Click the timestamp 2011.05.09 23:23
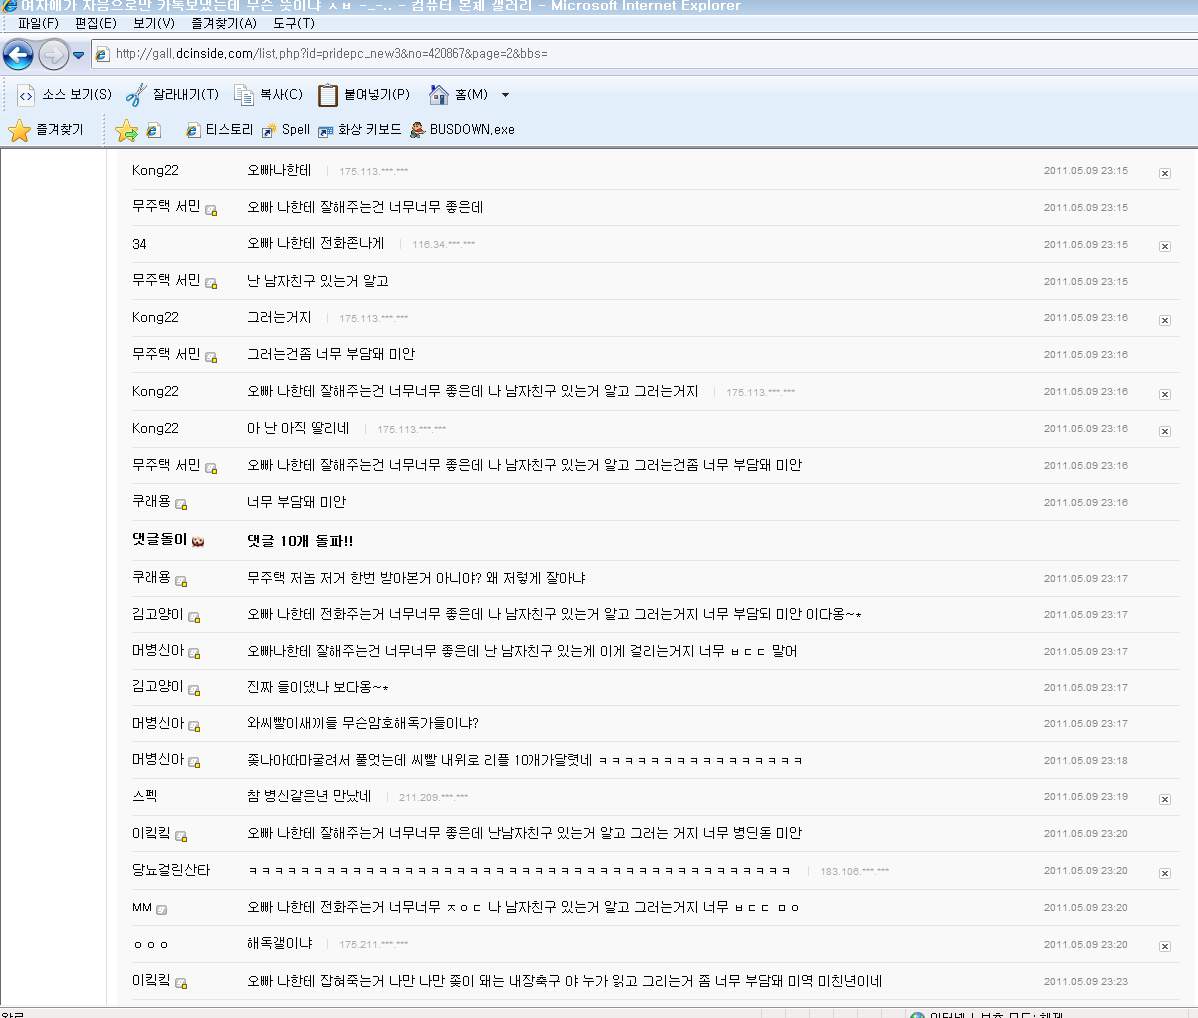The image size is (1198, 1018). pyautogui.click(x=1086, y=981)
